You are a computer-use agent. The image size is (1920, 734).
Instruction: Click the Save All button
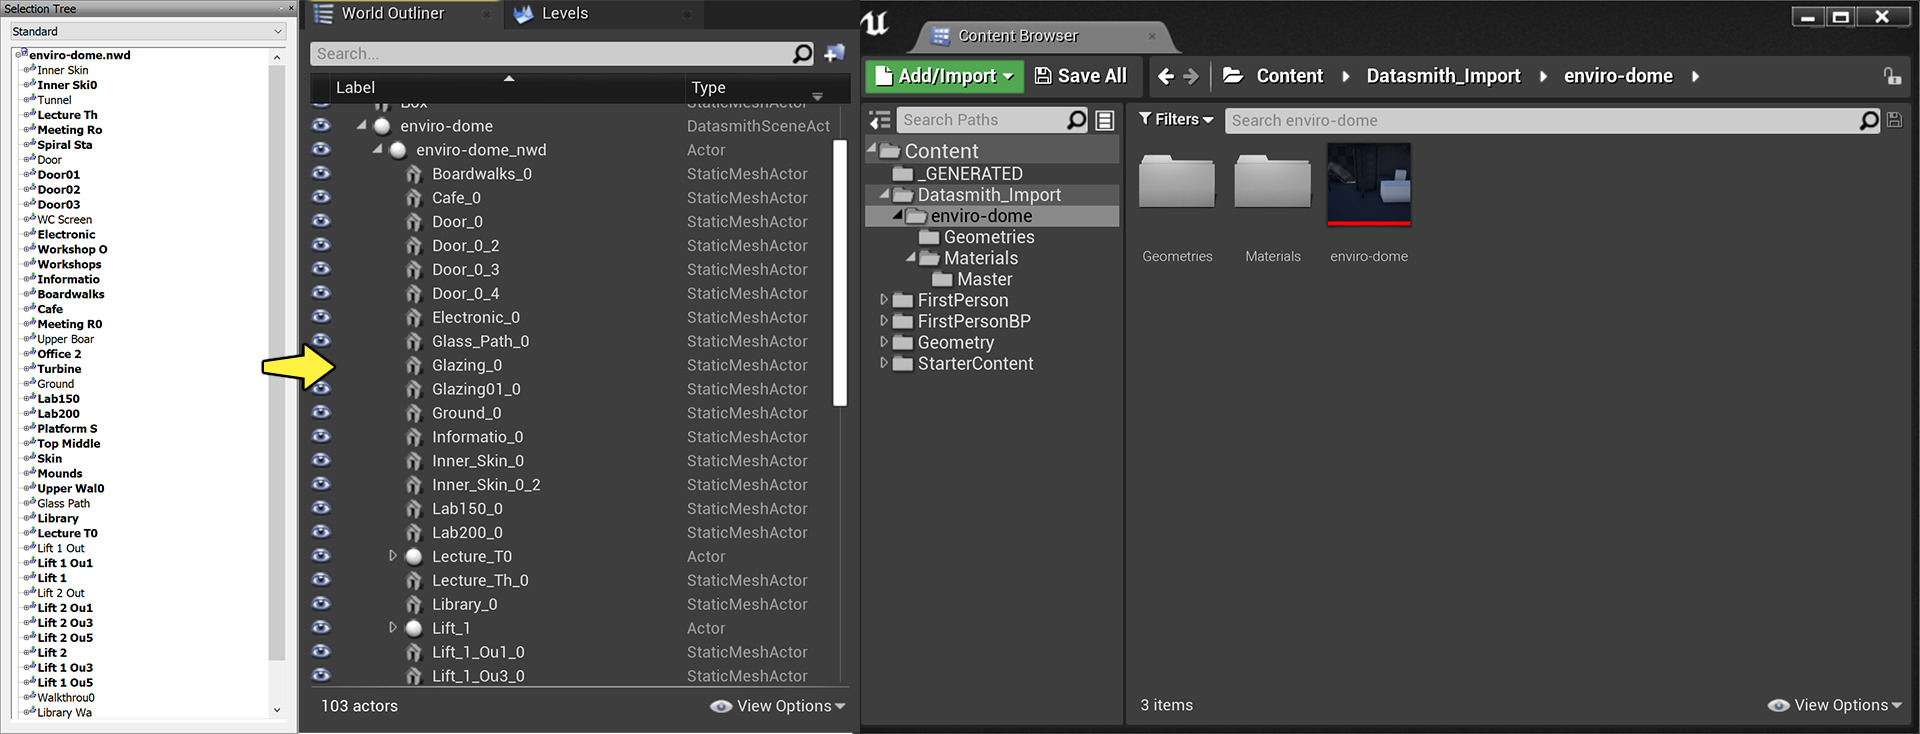click(1080, 76)
